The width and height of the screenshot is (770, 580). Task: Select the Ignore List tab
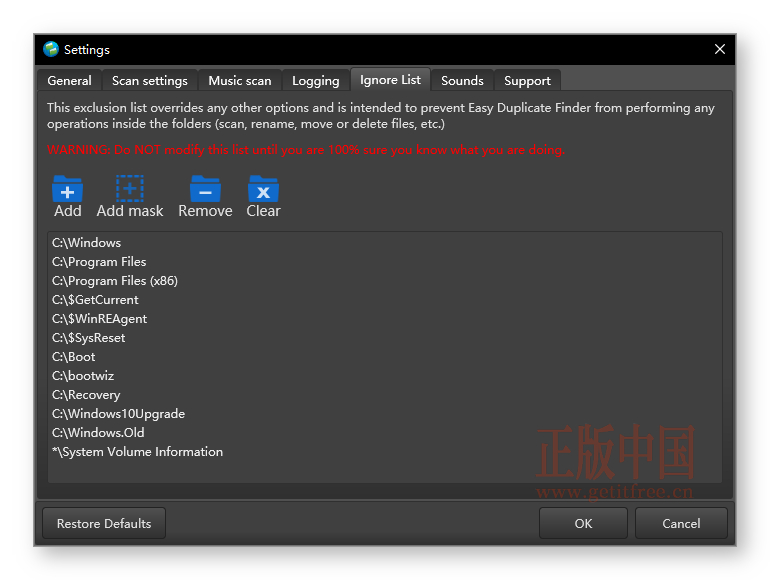tap(390, 80)
